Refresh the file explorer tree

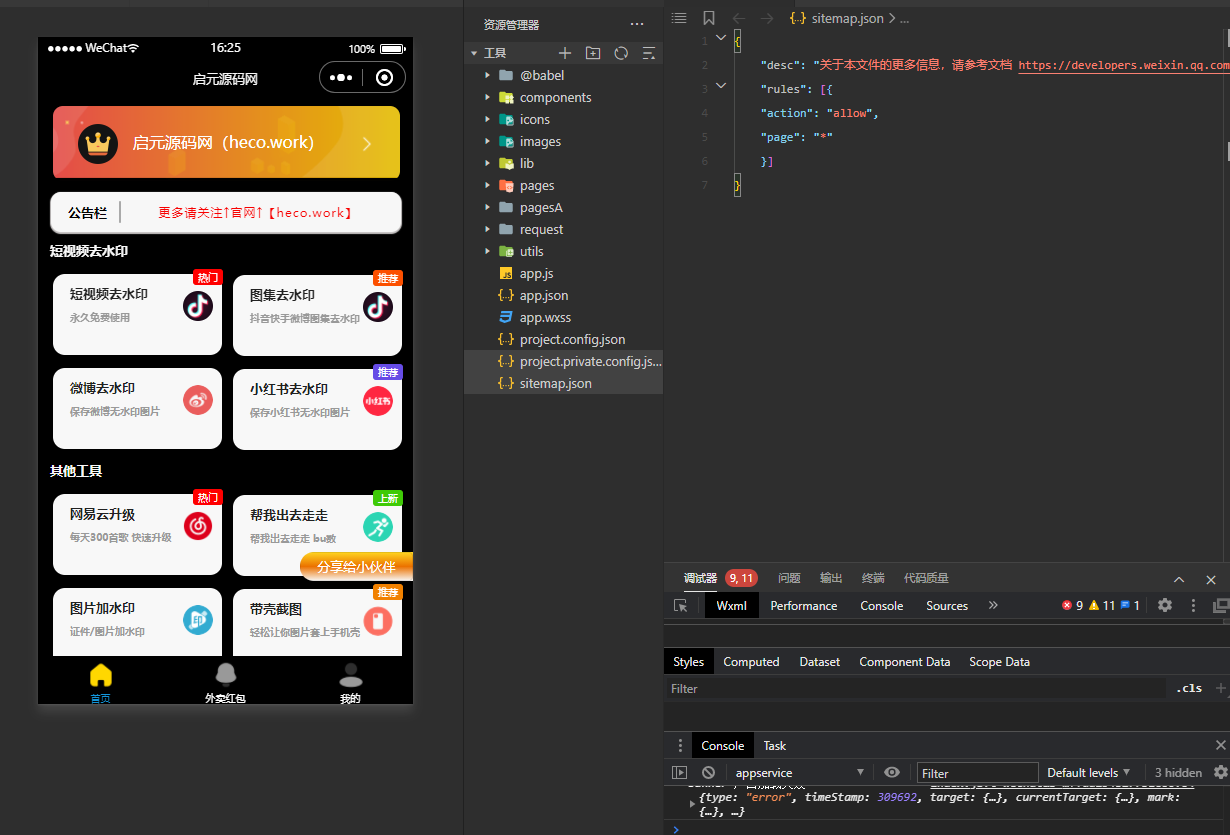coord(621,53)
